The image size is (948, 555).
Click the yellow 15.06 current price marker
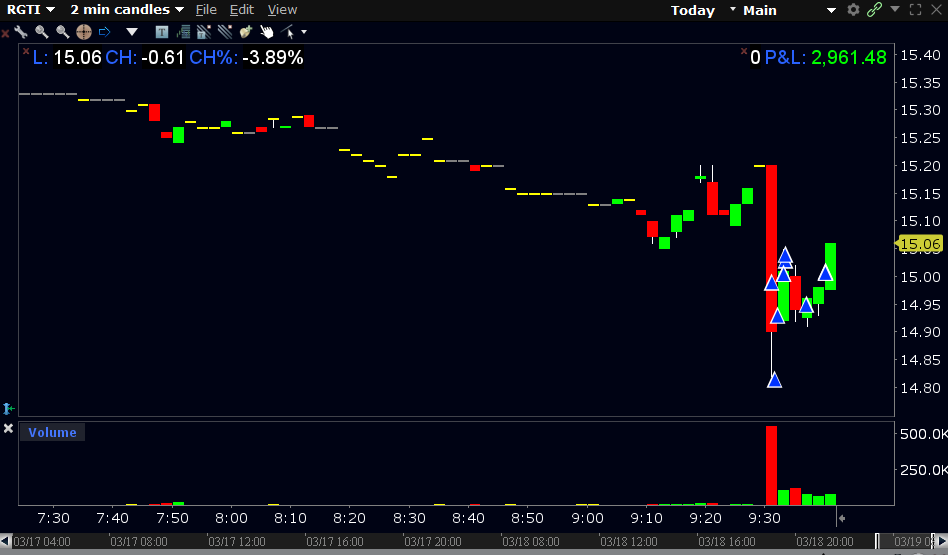point(919,244)
